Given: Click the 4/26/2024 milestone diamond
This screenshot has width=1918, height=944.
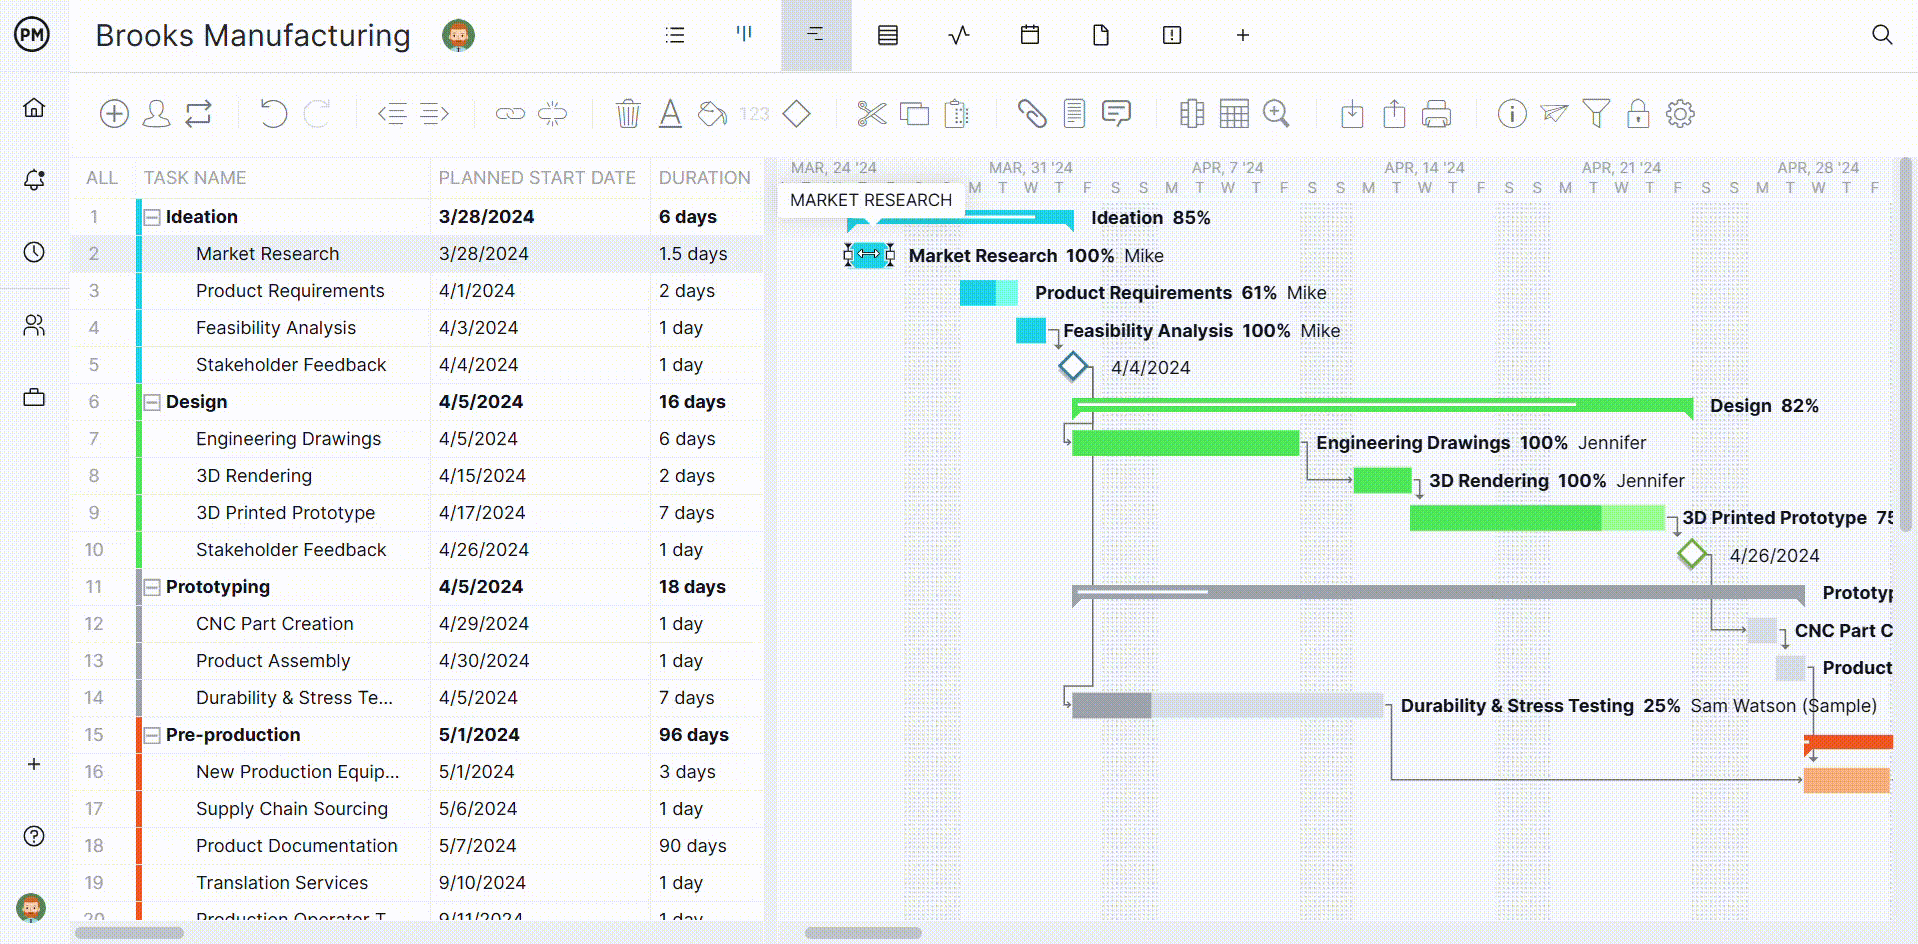Looking at the screenshot, I should coord(1691,554).
